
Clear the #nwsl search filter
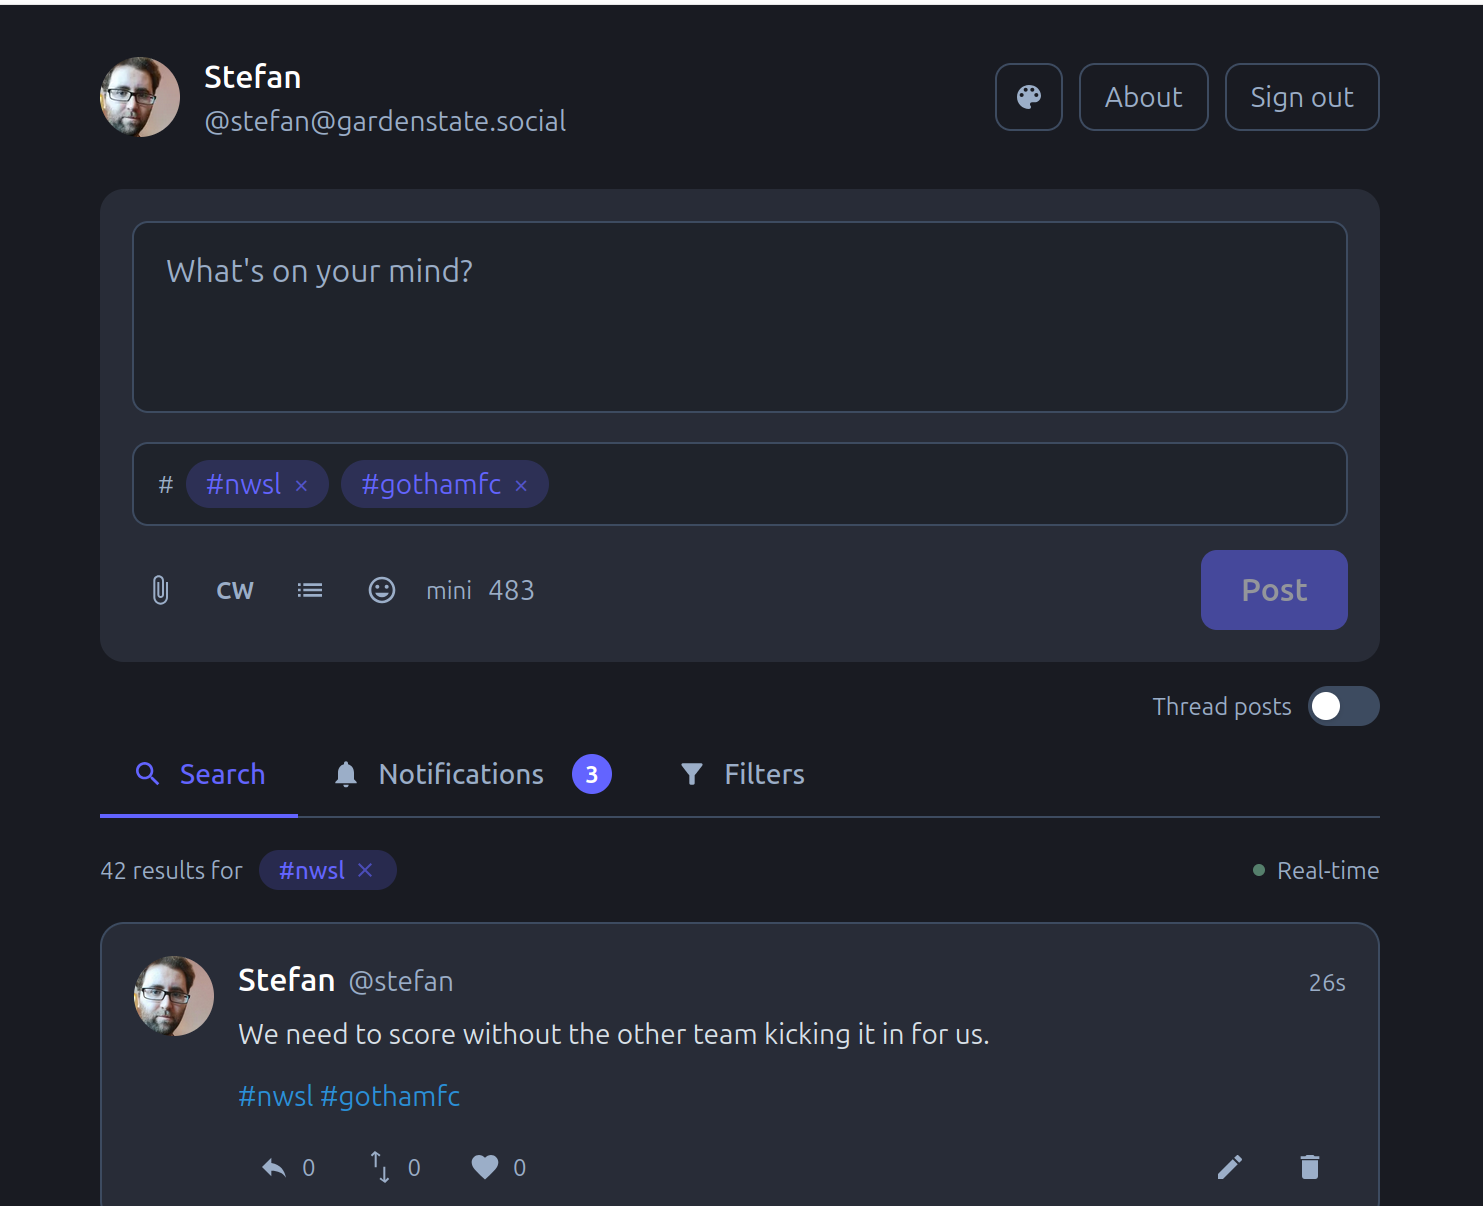tap(365, 870)
